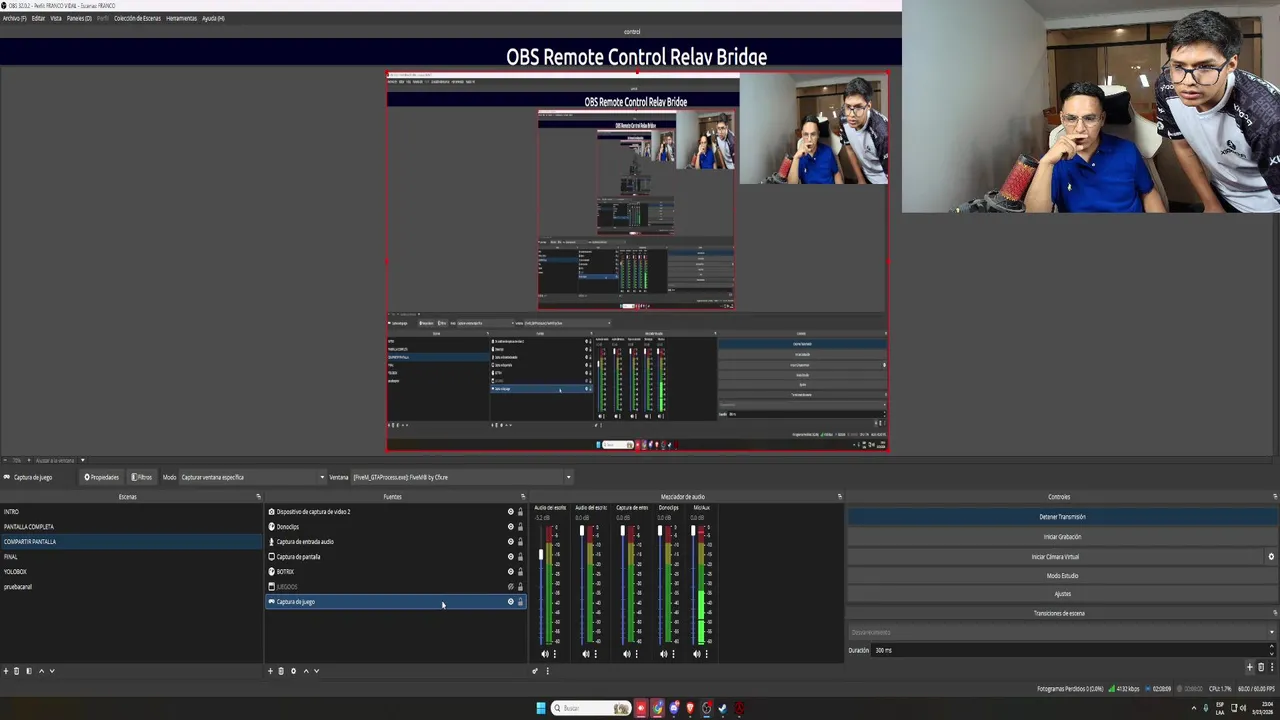The image size is (1280, 720).
Task: Add a new source in the Fuentes panel
Action: pyautogui.click(x=270, y=671)
